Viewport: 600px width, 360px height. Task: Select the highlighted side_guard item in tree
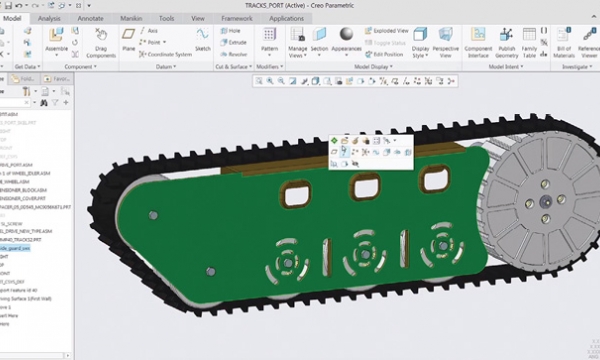(15, 248)
